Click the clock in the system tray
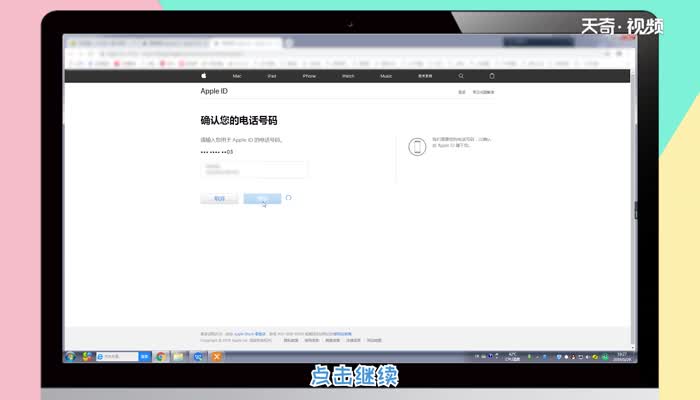Viewport: 700px width, 400px height. click(622, 356)
